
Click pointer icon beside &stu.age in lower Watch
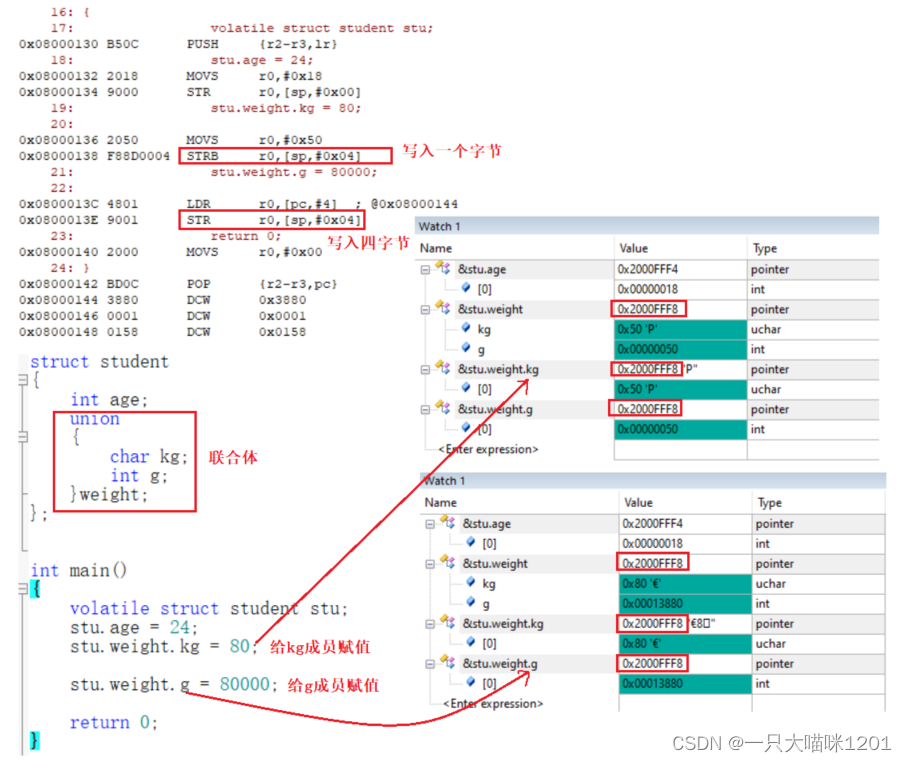448,523
